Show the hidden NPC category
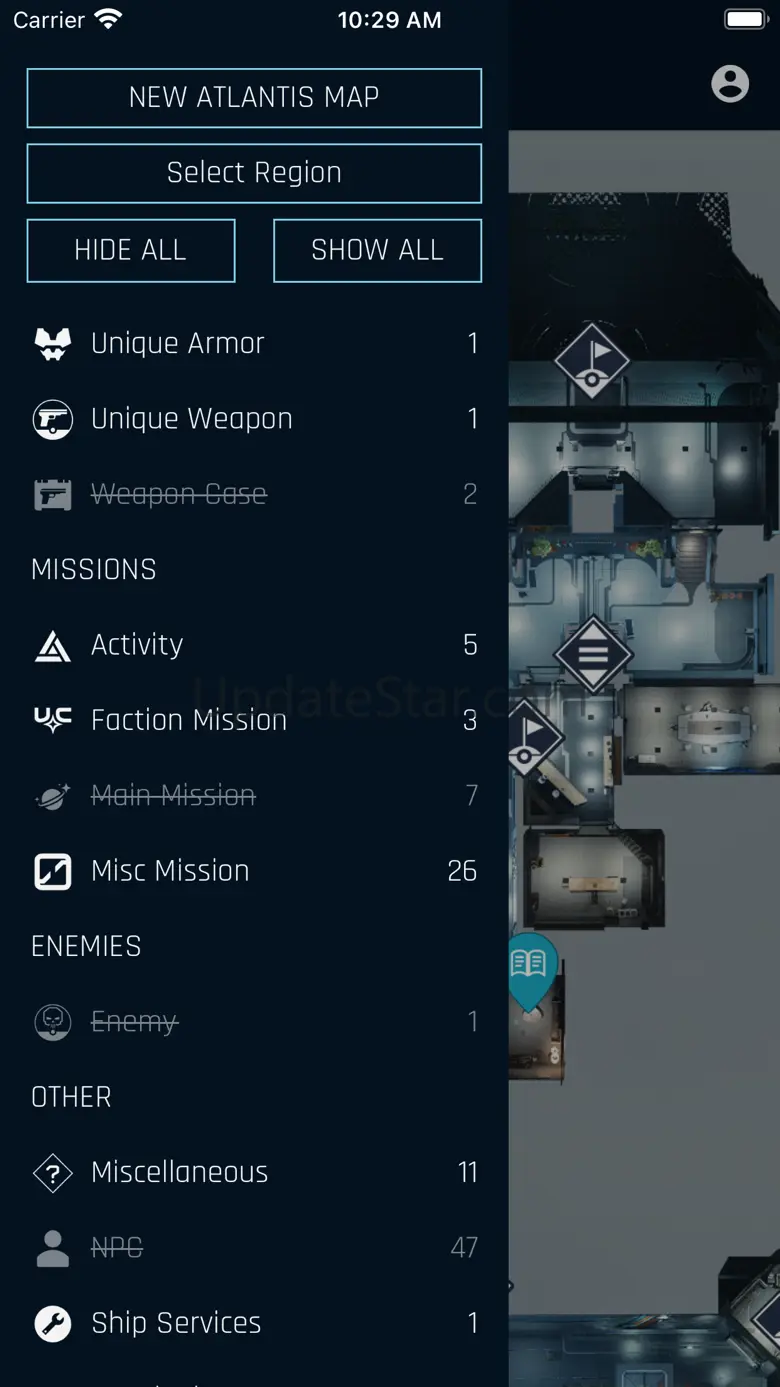Viewport: 780px width, 1387px height. [254, 1248]
